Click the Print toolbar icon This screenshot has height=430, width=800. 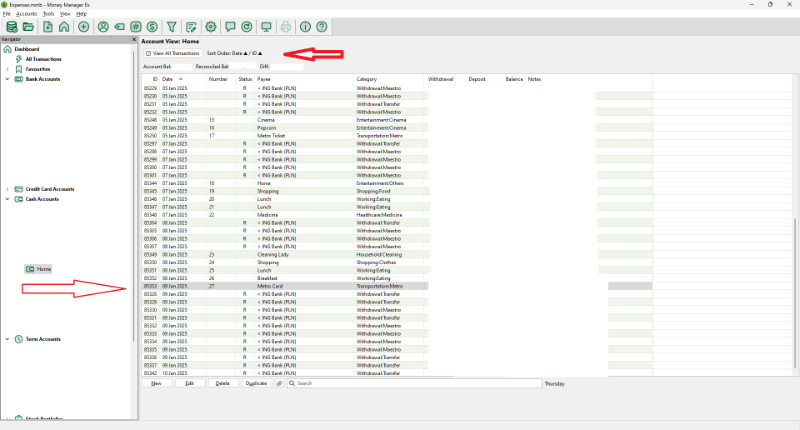pyautogui.click(x=286, y=27)
